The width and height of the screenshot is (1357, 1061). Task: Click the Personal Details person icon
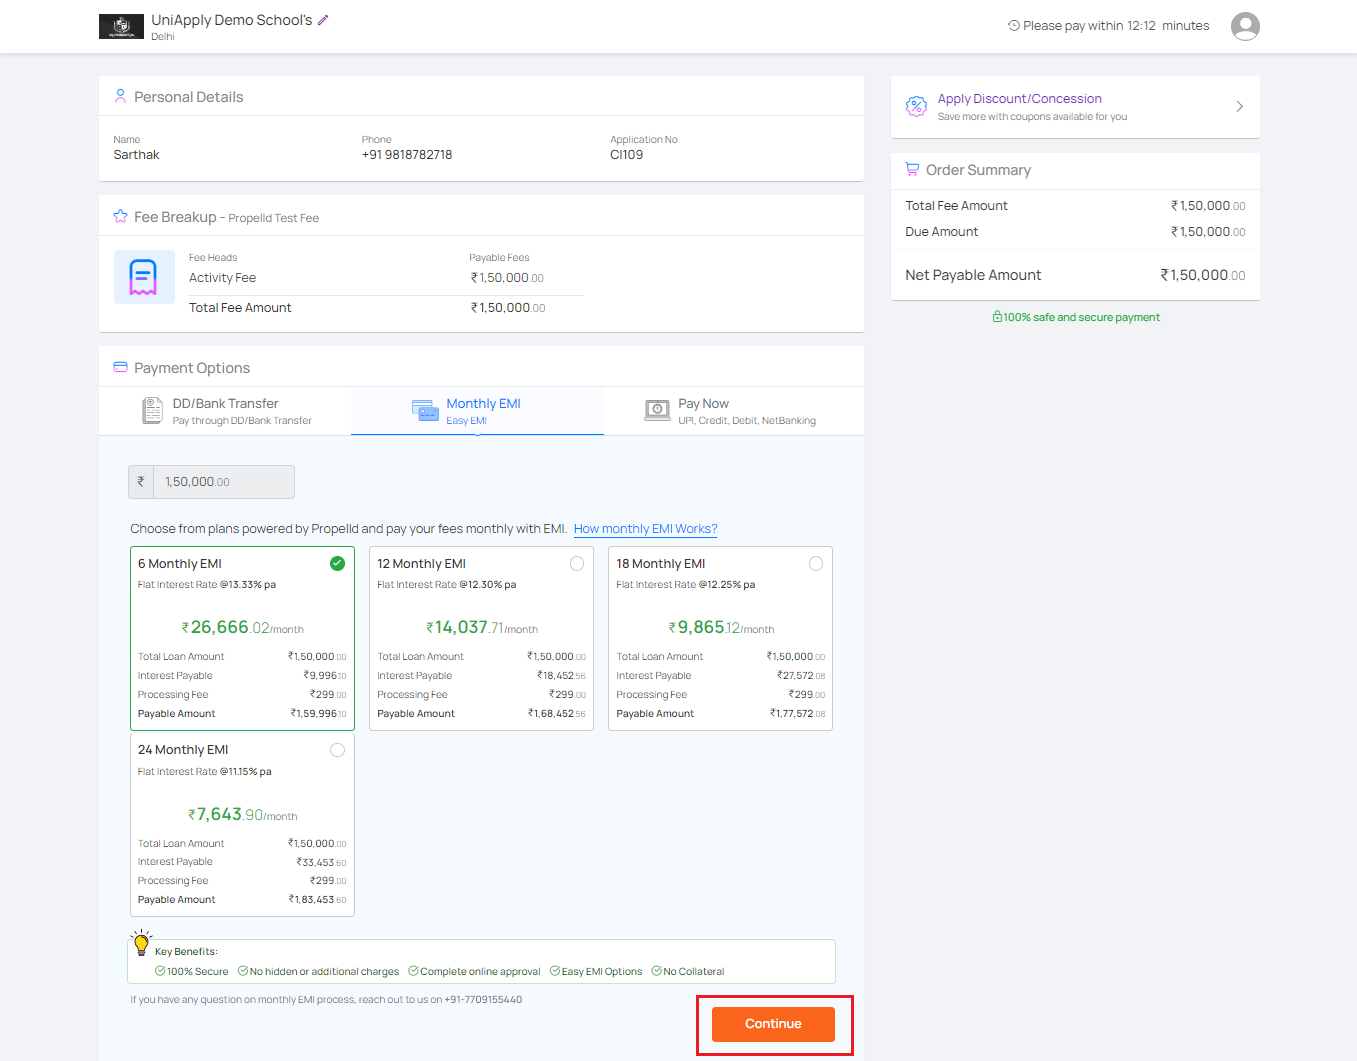tap(120, 97)
